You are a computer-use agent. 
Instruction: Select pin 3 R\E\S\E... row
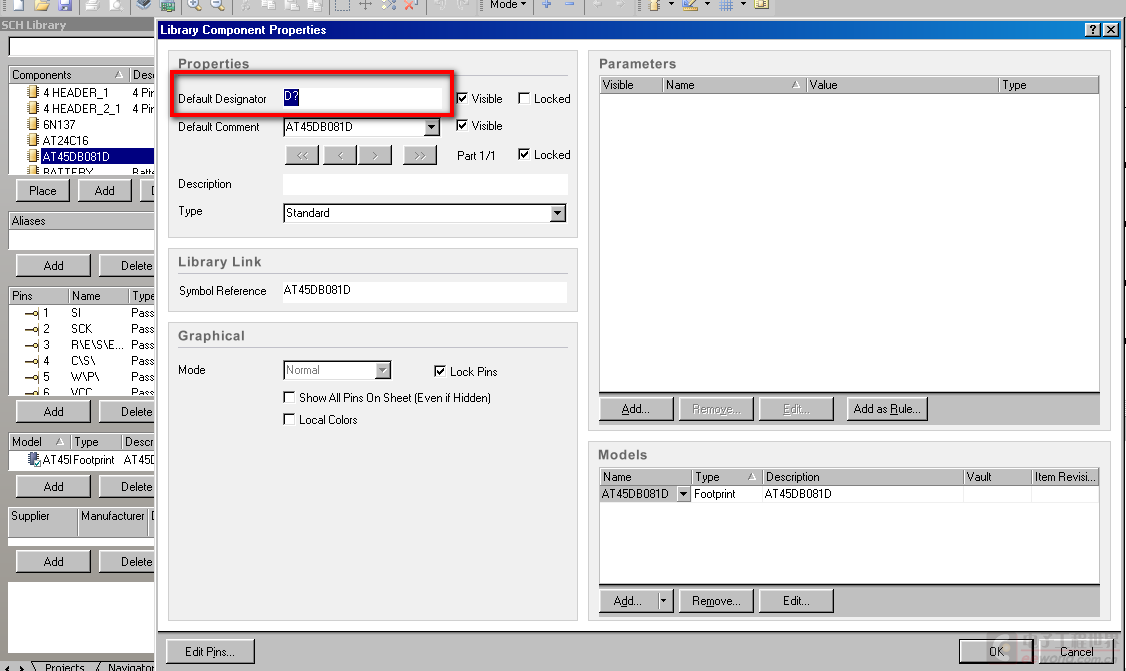pyautogui.click(x=81, y=345)
